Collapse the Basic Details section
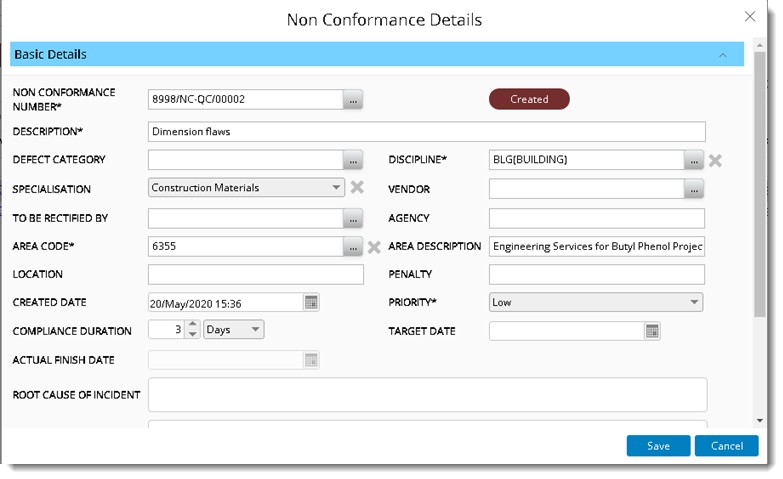Viewport: 783px width, 479px height. coord(723,55)
